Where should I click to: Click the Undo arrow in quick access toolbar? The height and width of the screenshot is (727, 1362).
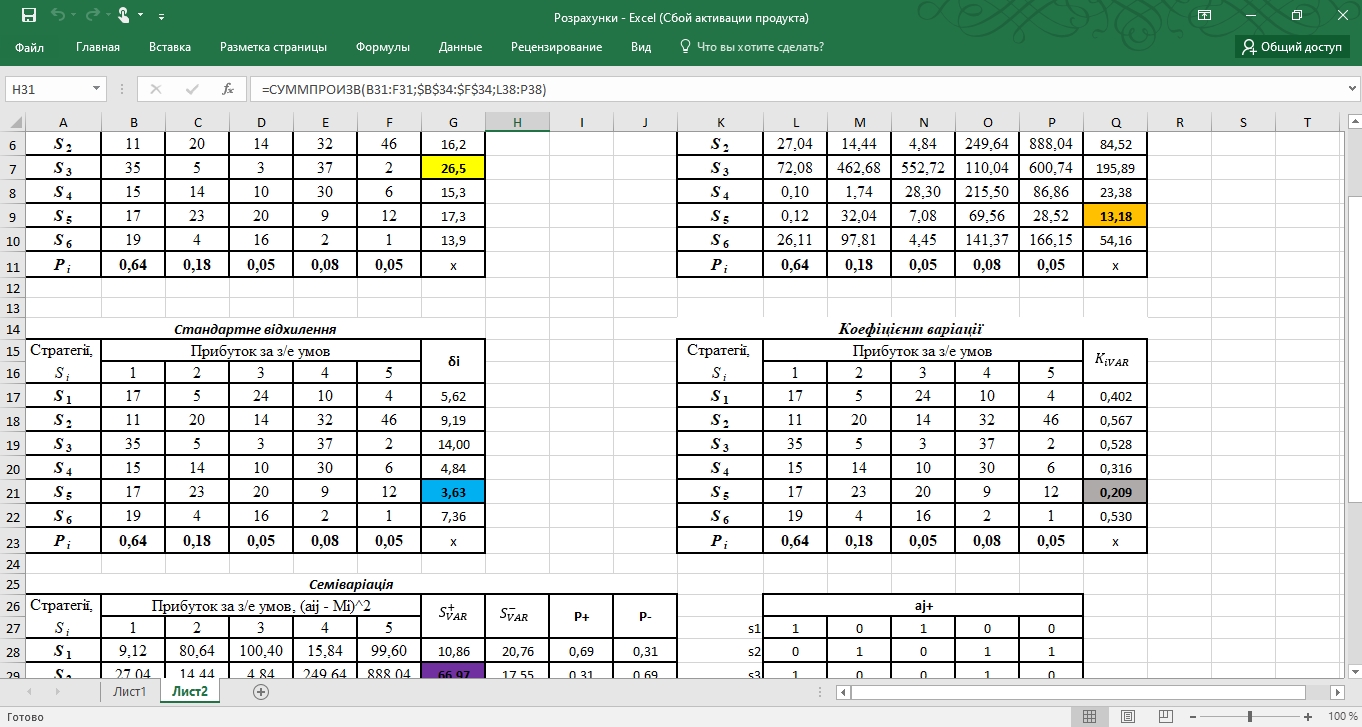[x=57, y=16]
